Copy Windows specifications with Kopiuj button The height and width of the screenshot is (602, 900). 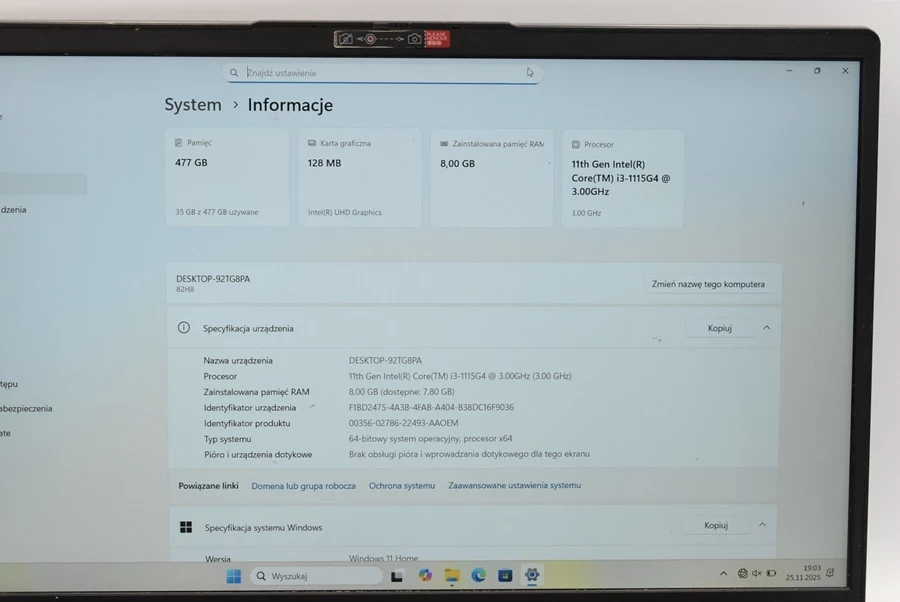tap(715, 525)
